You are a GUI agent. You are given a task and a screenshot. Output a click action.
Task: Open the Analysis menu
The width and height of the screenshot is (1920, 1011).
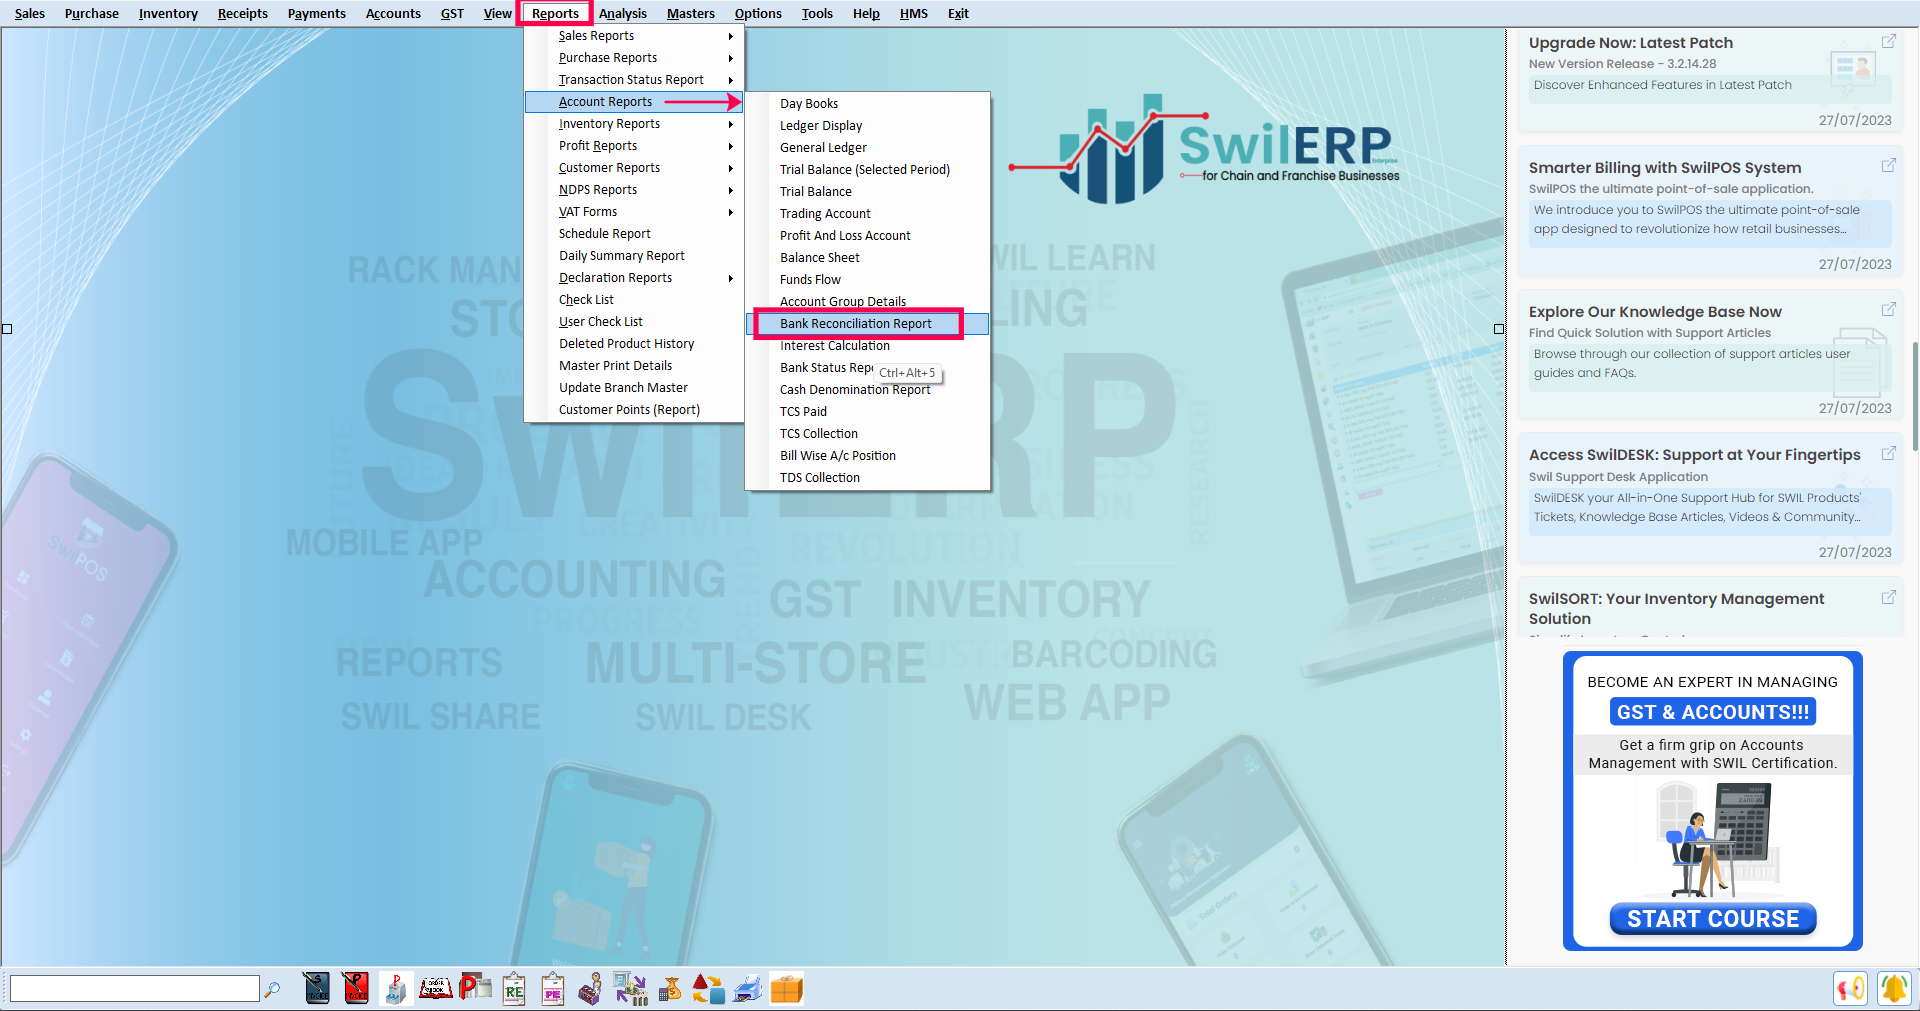click(623, 13)
